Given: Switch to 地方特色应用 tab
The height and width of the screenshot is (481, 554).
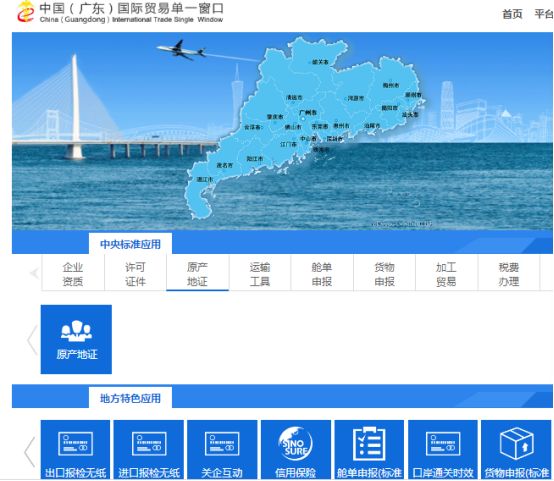Looking at the screenshot, I should point(130,398).
